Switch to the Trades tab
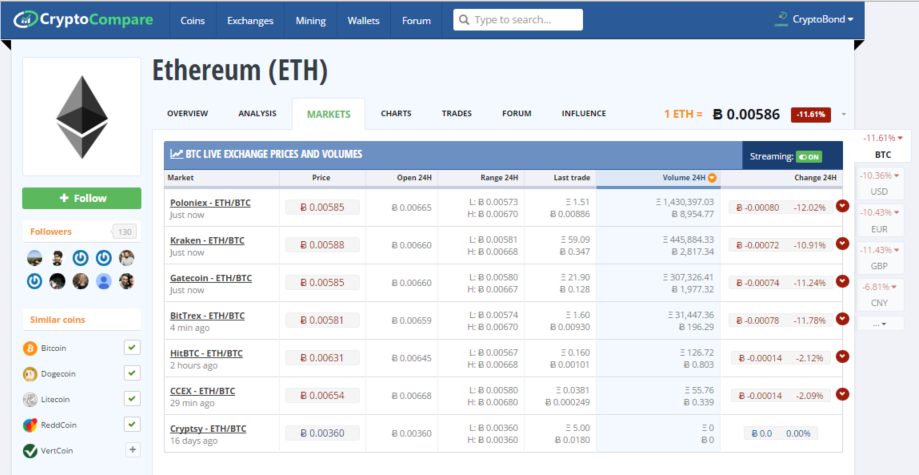 coord(457,114)
